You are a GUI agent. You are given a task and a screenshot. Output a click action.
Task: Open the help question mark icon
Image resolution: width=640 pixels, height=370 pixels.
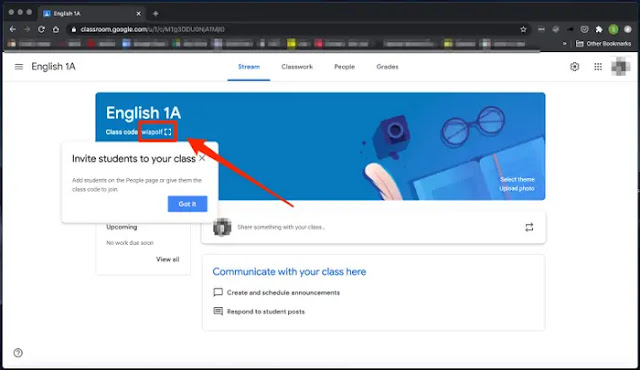coord(18,353)
